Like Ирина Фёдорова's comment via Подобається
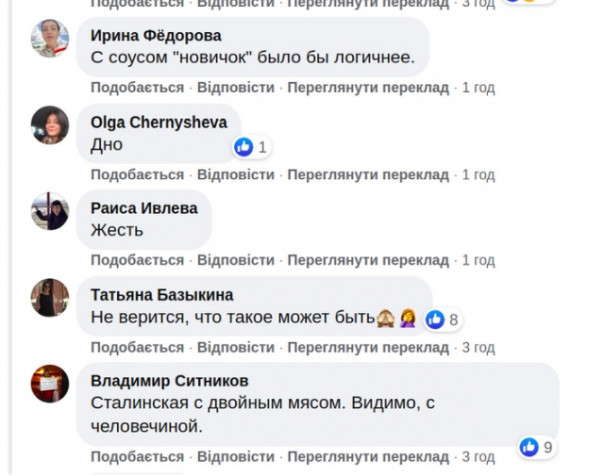This screenshot has width=604, height=476. pyautogui.click(x=137, y=88)
